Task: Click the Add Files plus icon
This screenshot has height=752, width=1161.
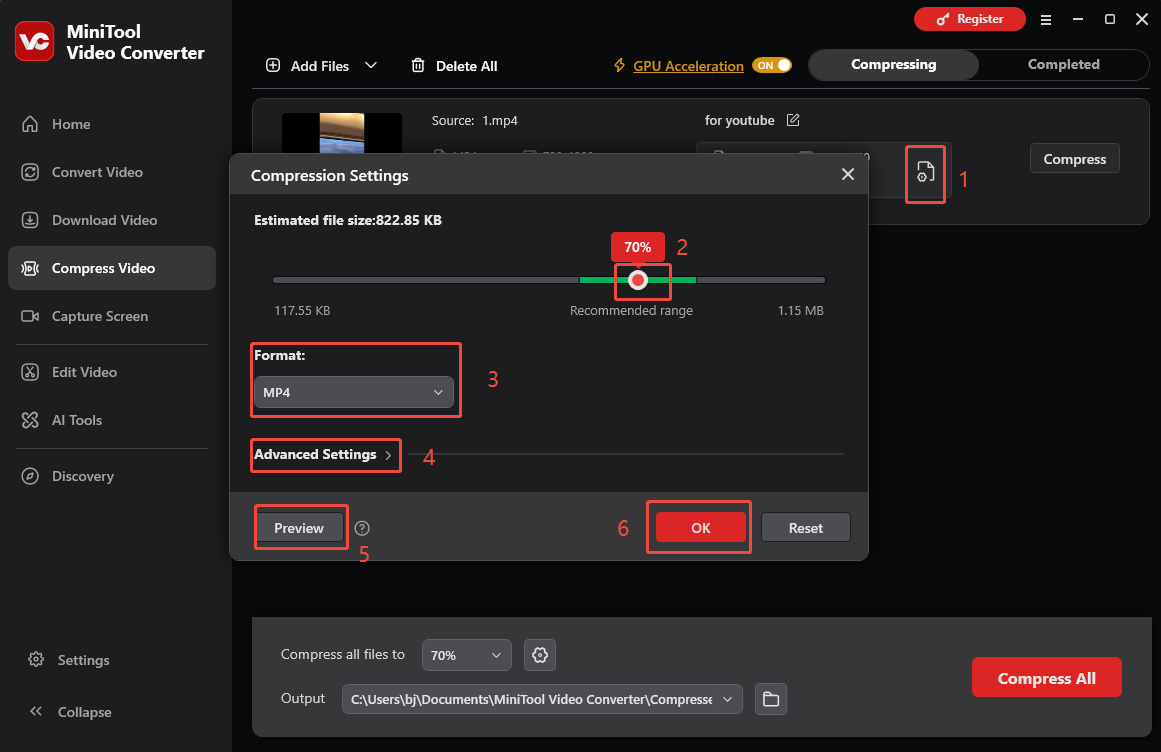Action: click(x=273, y=65)
